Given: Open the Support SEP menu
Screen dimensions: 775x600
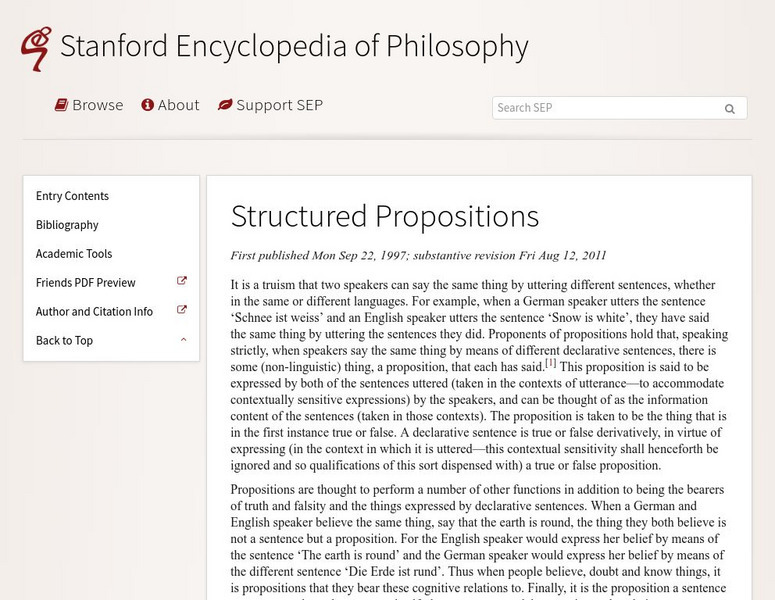Looking at the screenshot, I should point(279,105).
